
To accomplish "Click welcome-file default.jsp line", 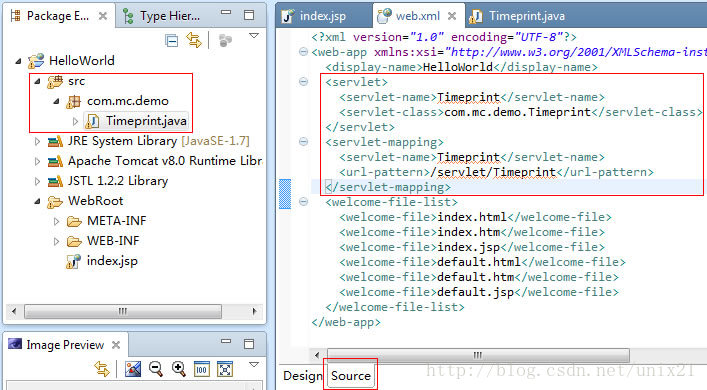I will [x=479, y=292].
